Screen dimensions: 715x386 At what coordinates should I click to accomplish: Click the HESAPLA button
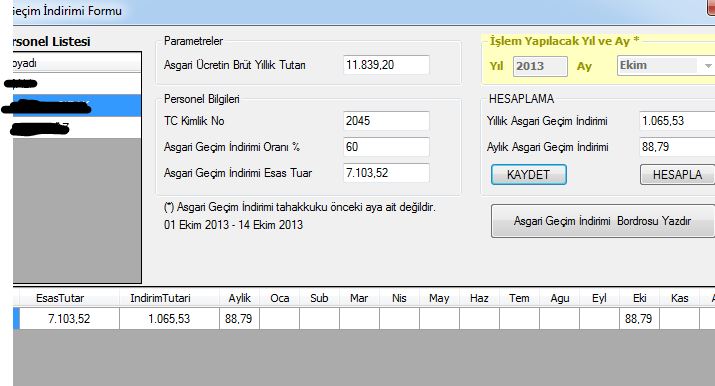[x=677, y=175]
